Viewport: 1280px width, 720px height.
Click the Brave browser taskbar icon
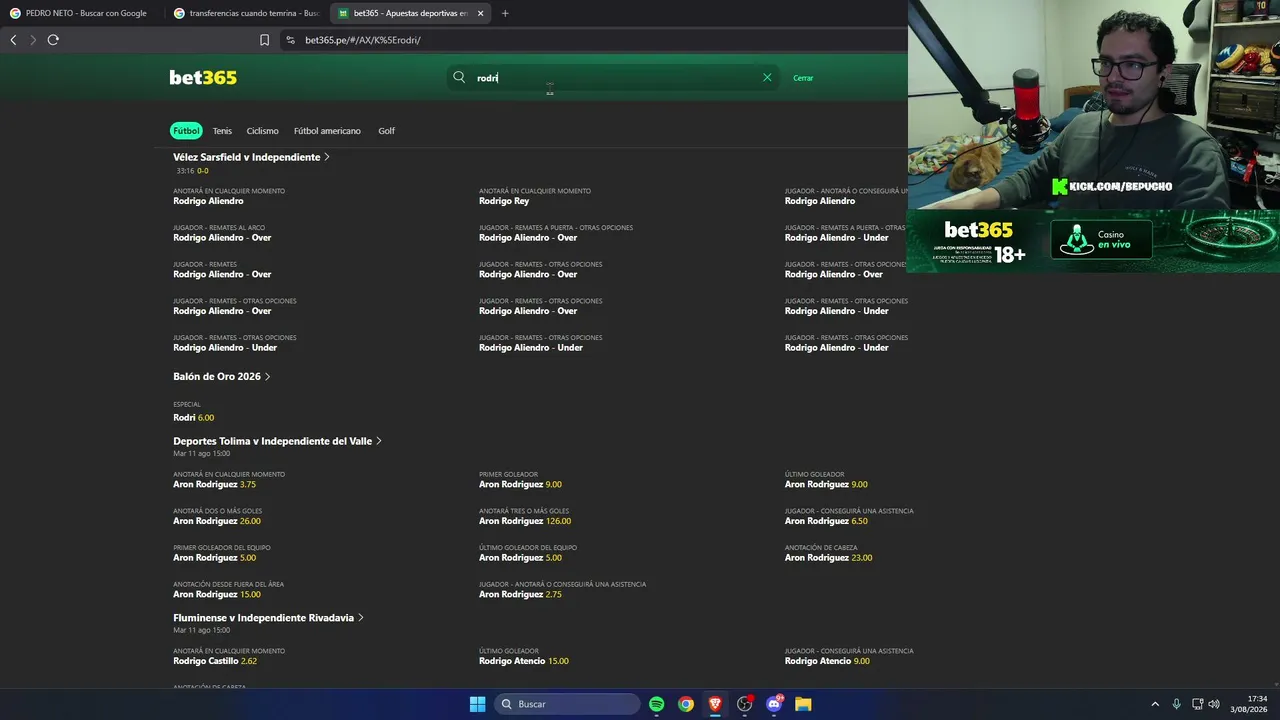click(715, 704)
